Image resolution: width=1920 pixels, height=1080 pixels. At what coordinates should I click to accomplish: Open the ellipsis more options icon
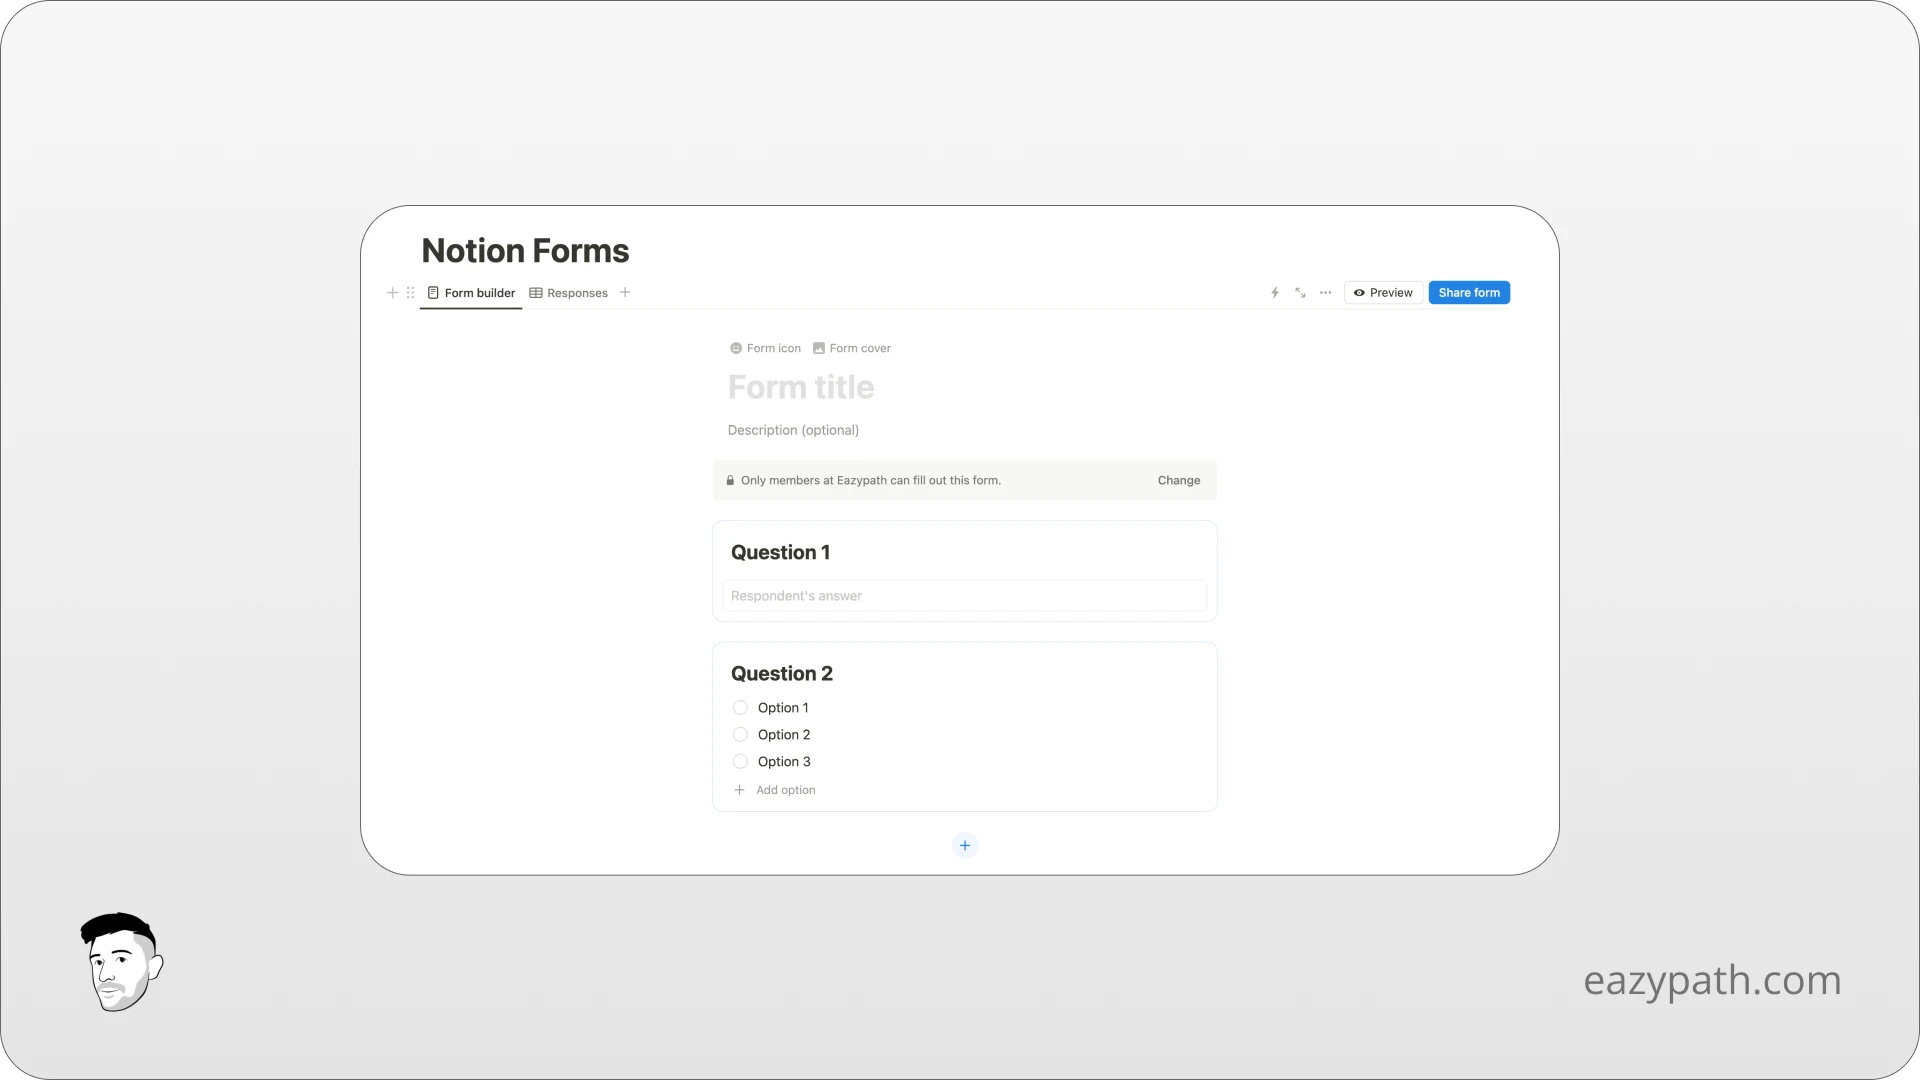click(1325, 292)
